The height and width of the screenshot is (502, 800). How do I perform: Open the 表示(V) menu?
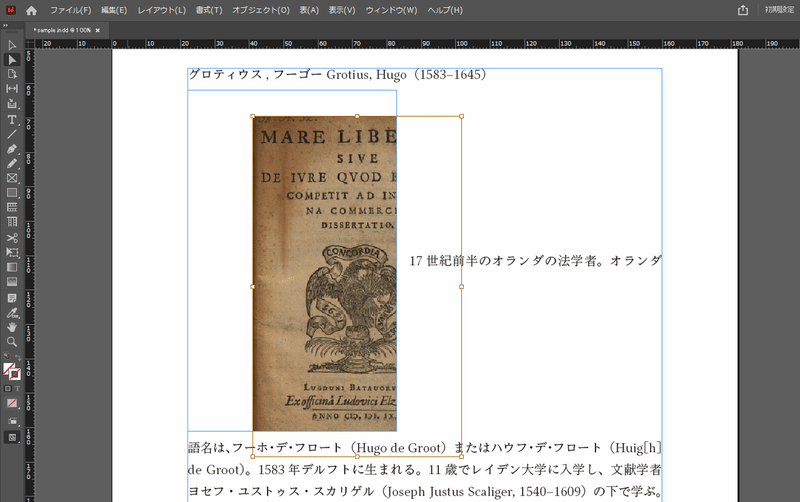(342, 10)
